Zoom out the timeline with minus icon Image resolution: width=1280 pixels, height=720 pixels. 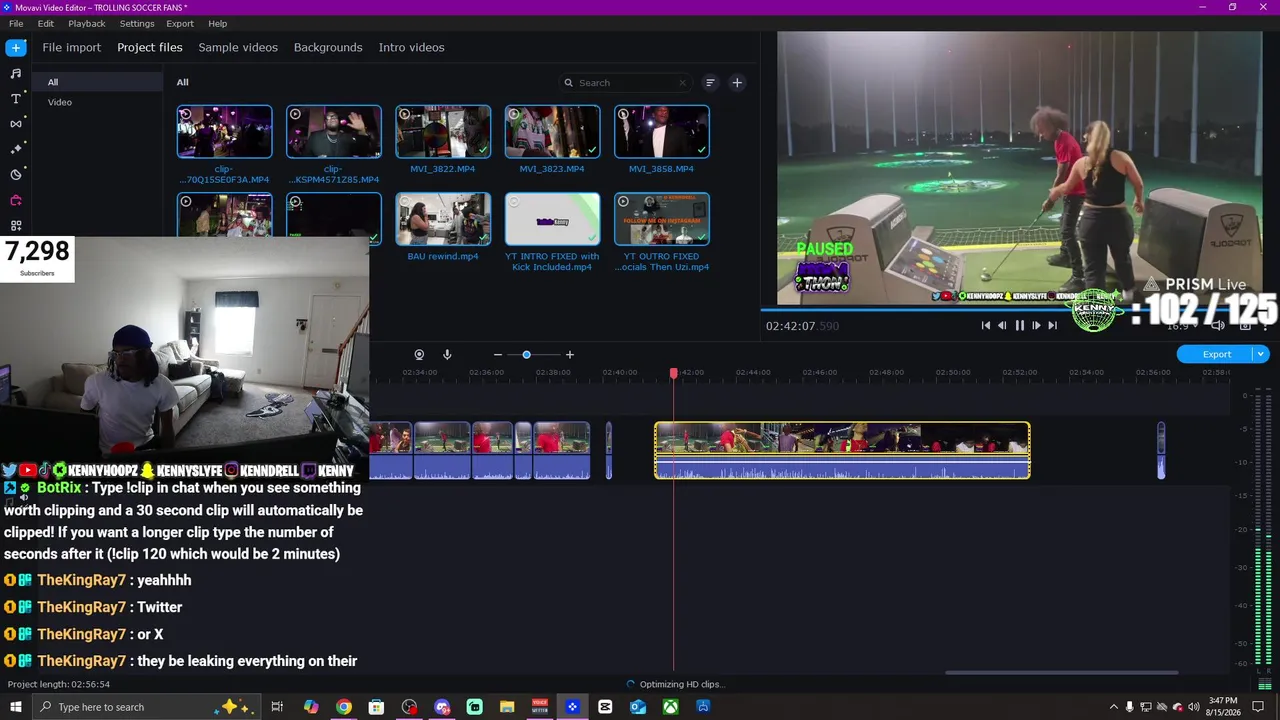click(x=498, y=355)
